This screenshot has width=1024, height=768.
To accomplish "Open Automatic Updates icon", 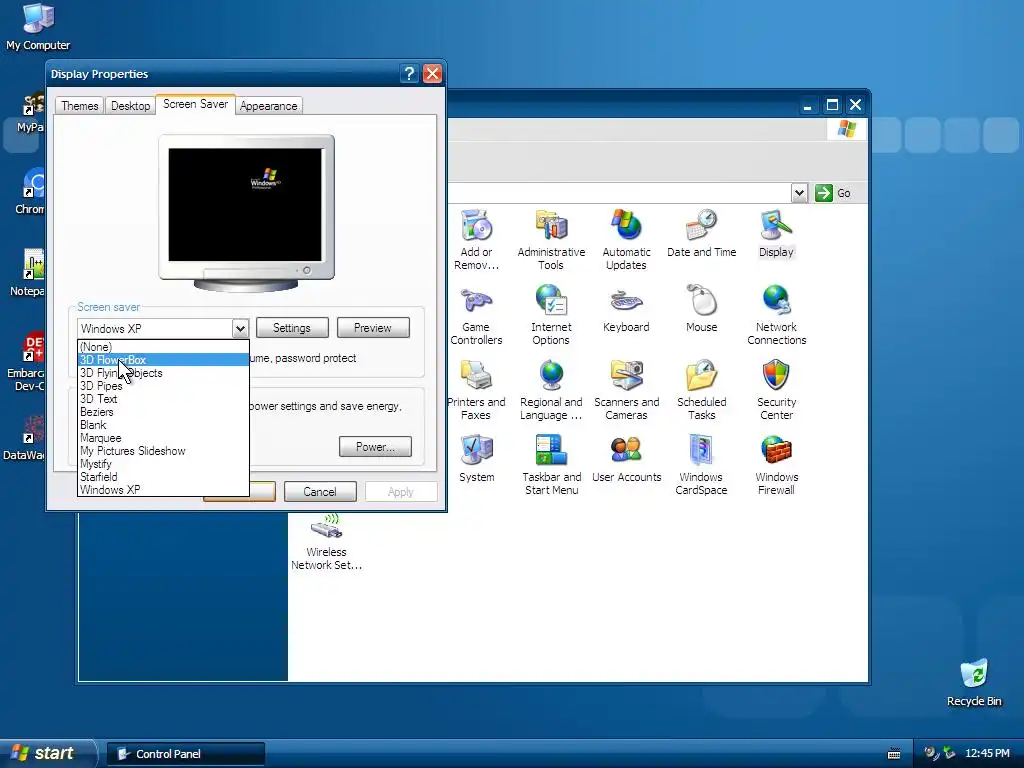I will pyautogui.click(x=626, y=239).
